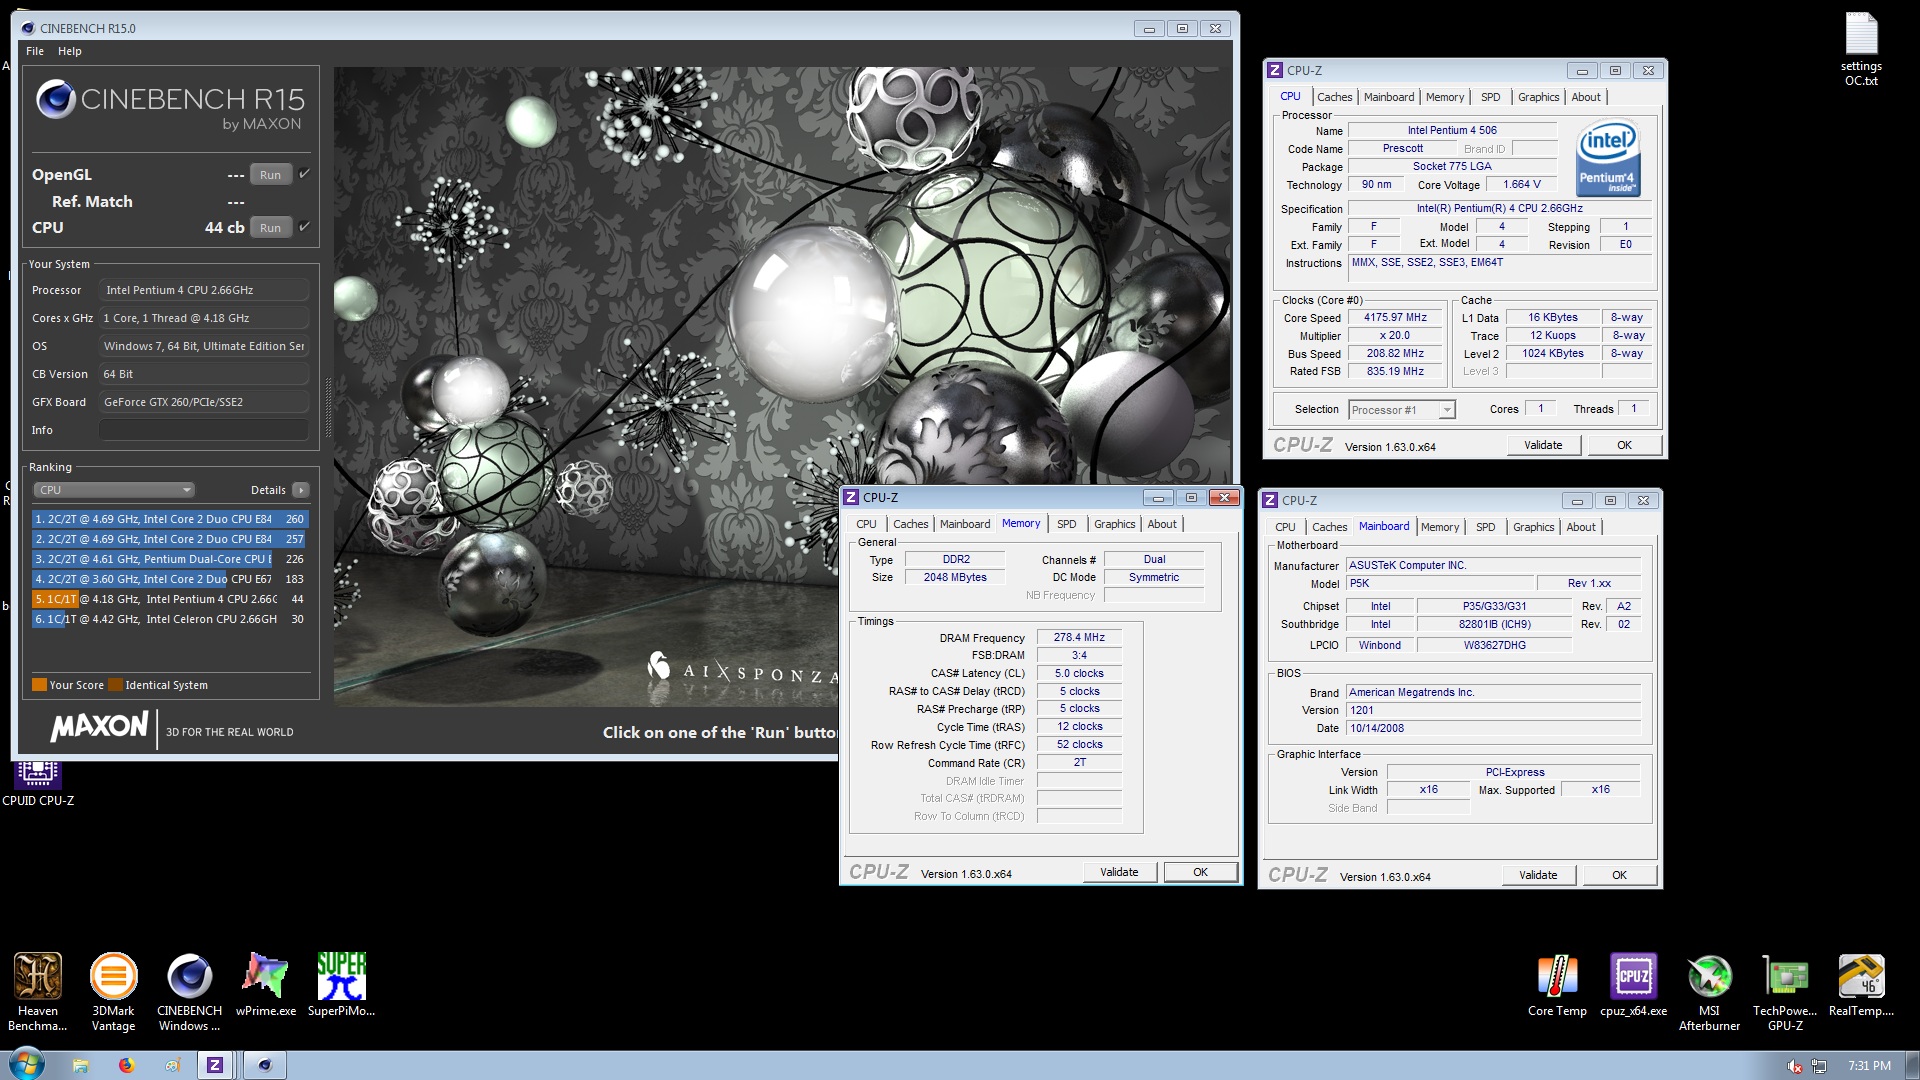Screen dimensions: 1920x1080
Task: Open About tab in top CPU-Z window
Action: pos(1585,97)
